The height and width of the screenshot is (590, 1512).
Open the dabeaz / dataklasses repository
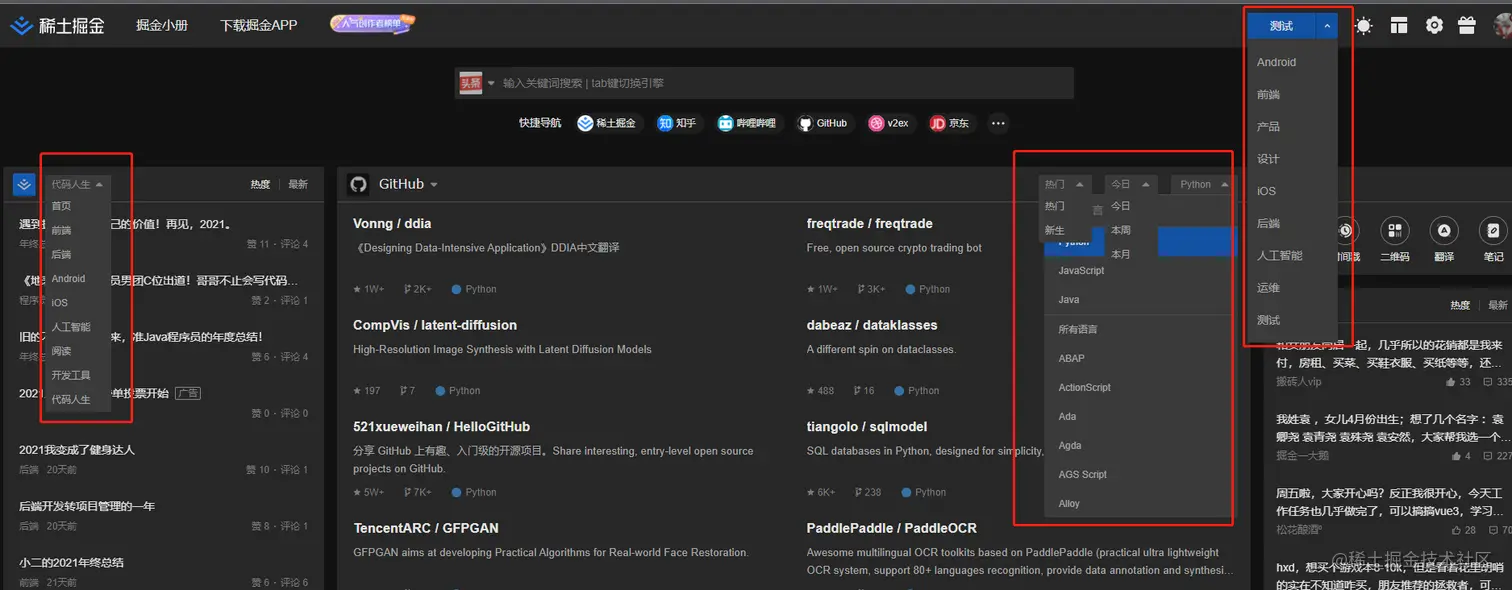click(872, 325)
